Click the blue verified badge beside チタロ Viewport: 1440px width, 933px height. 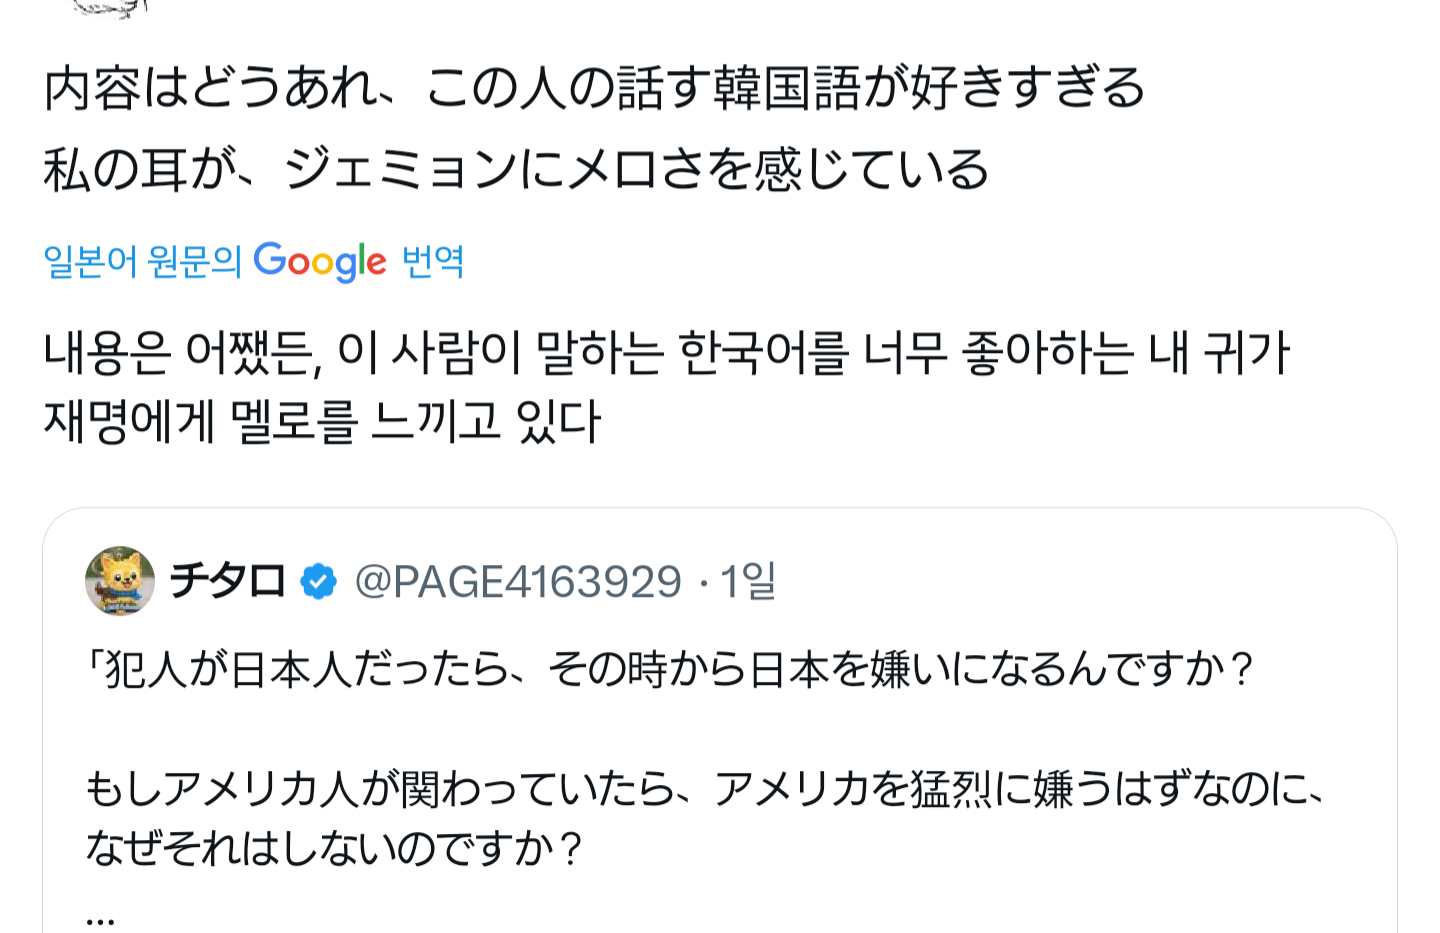[318, 581]
